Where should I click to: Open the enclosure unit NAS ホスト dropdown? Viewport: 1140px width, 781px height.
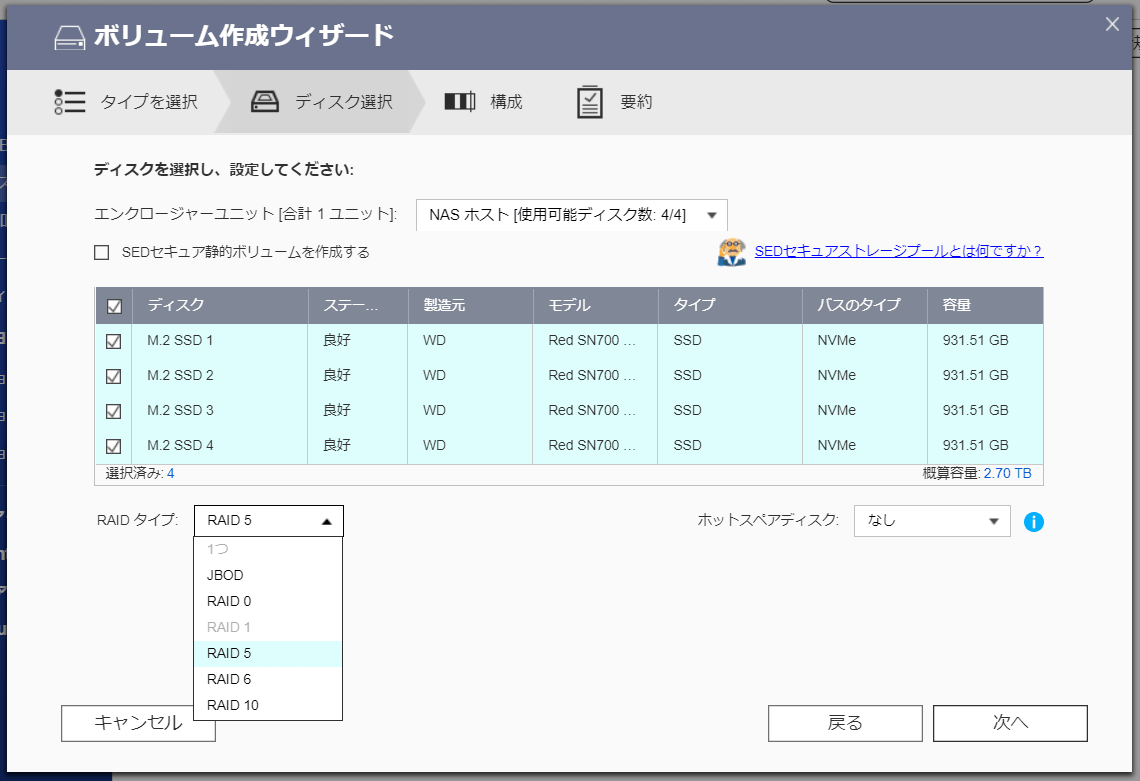[x=571, y=215]
